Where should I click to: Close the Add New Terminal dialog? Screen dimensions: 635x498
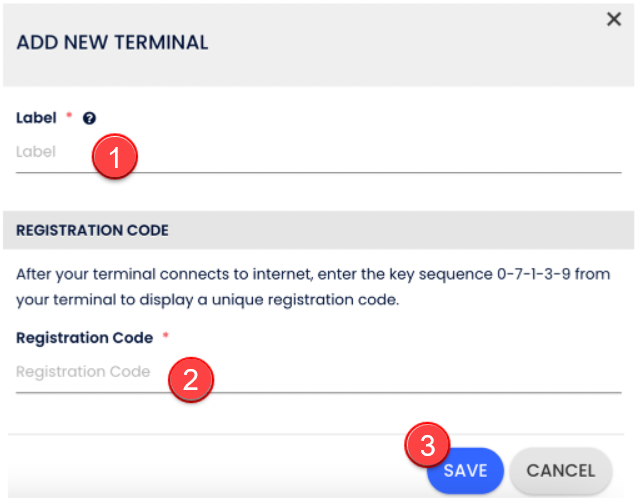[x=614, y=19]
